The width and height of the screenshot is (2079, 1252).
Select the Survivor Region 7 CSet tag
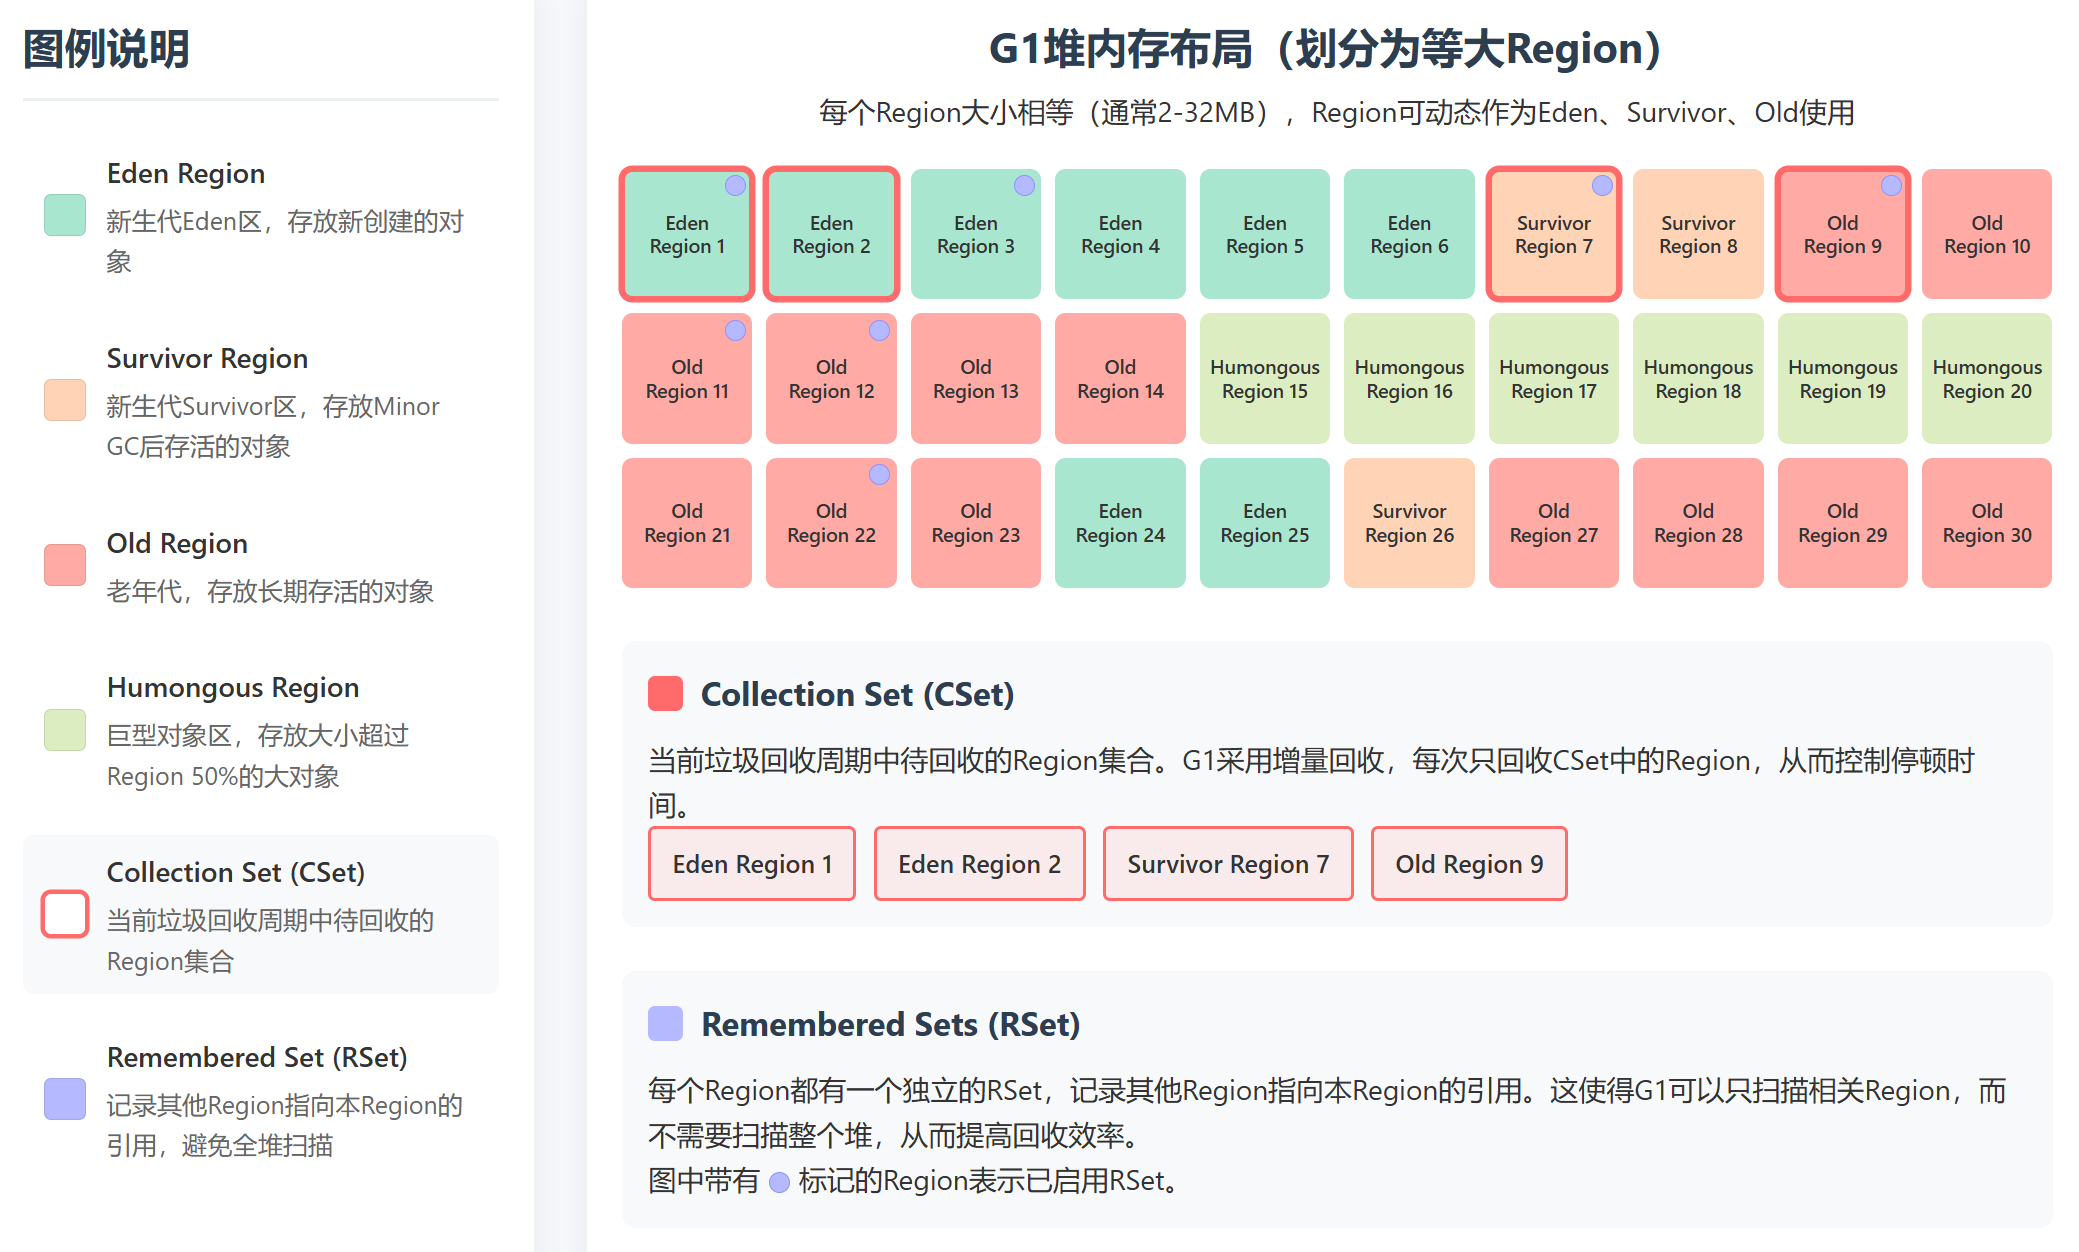point(1228,864)
